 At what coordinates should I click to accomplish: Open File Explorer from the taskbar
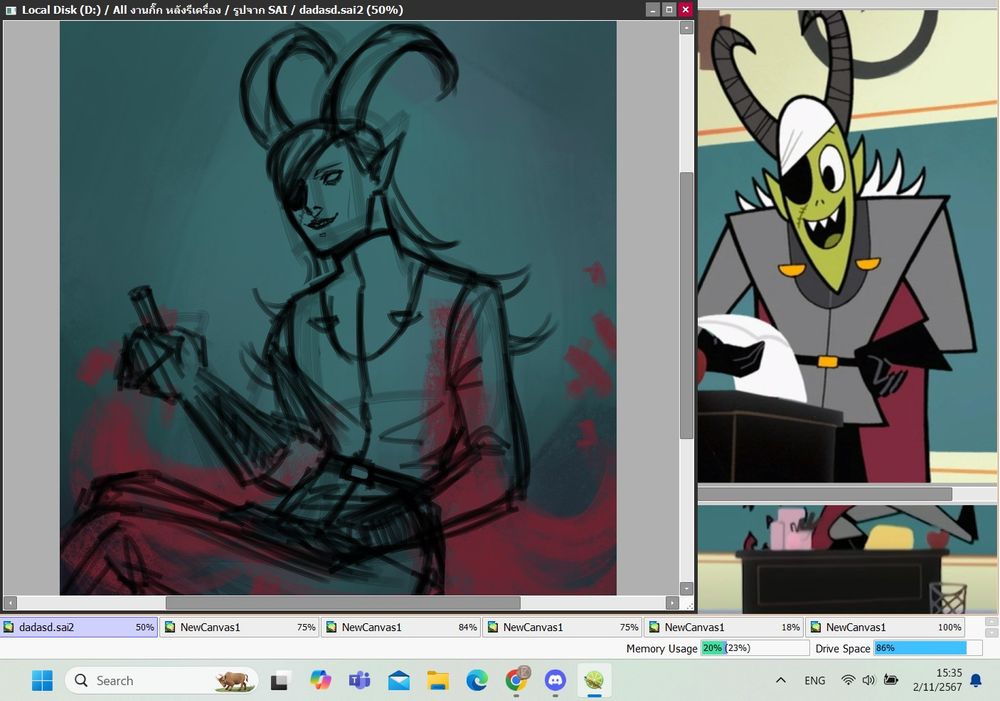point(438,681)
